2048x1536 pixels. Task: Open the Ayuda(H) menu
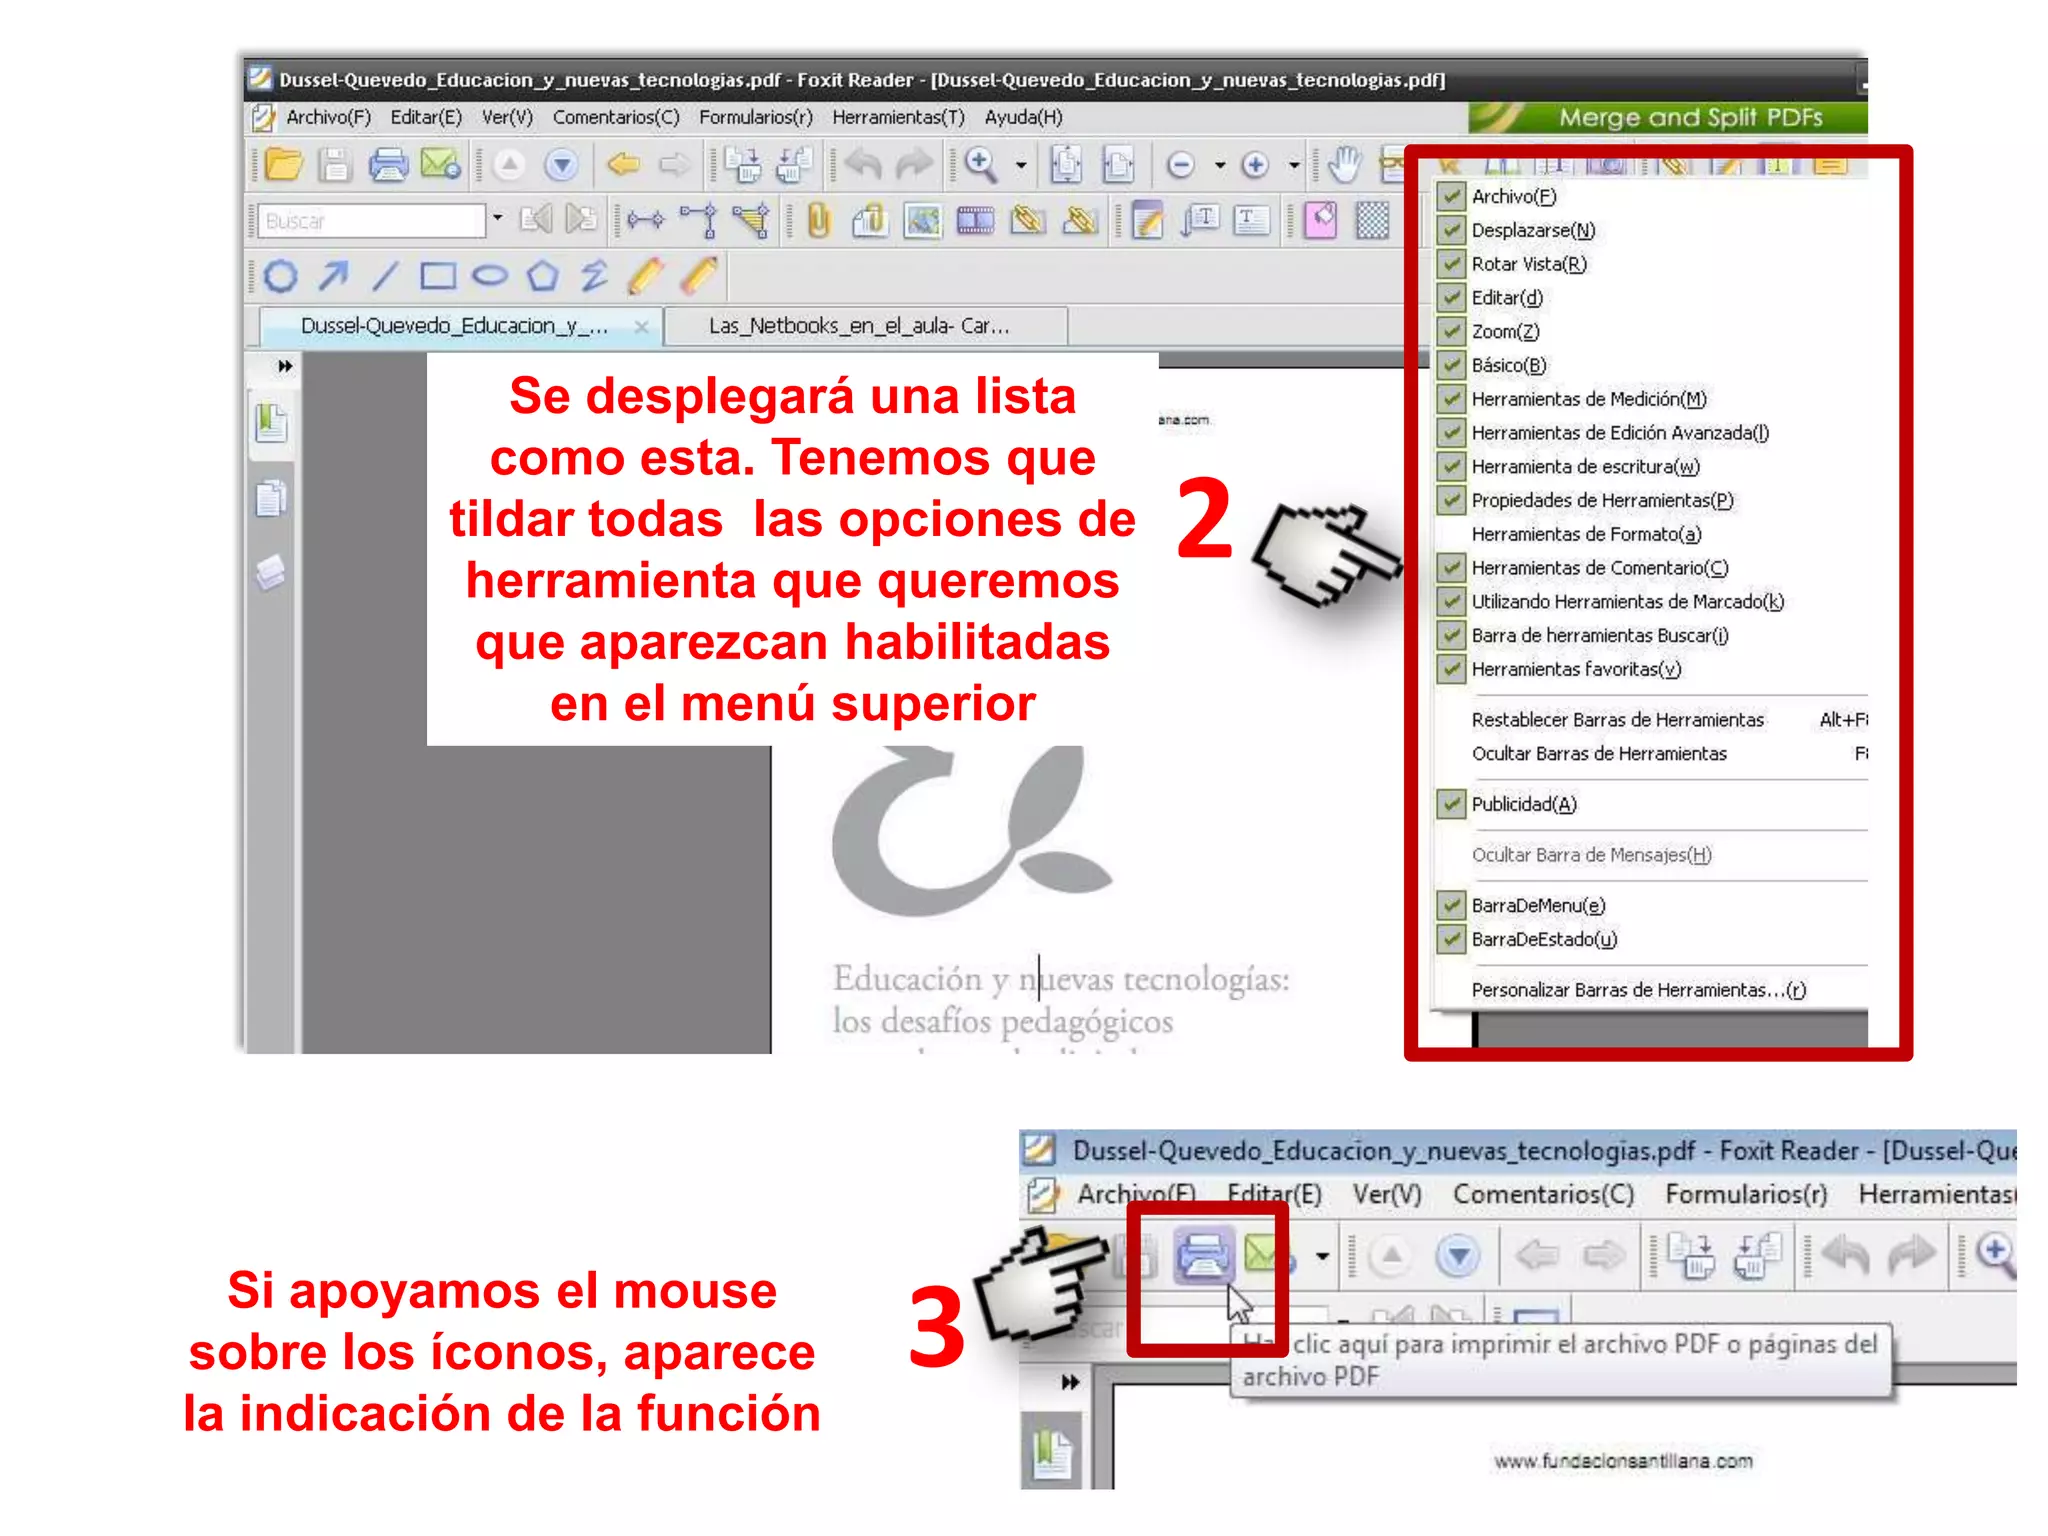pyautogui.click(x=1023, y=117)
